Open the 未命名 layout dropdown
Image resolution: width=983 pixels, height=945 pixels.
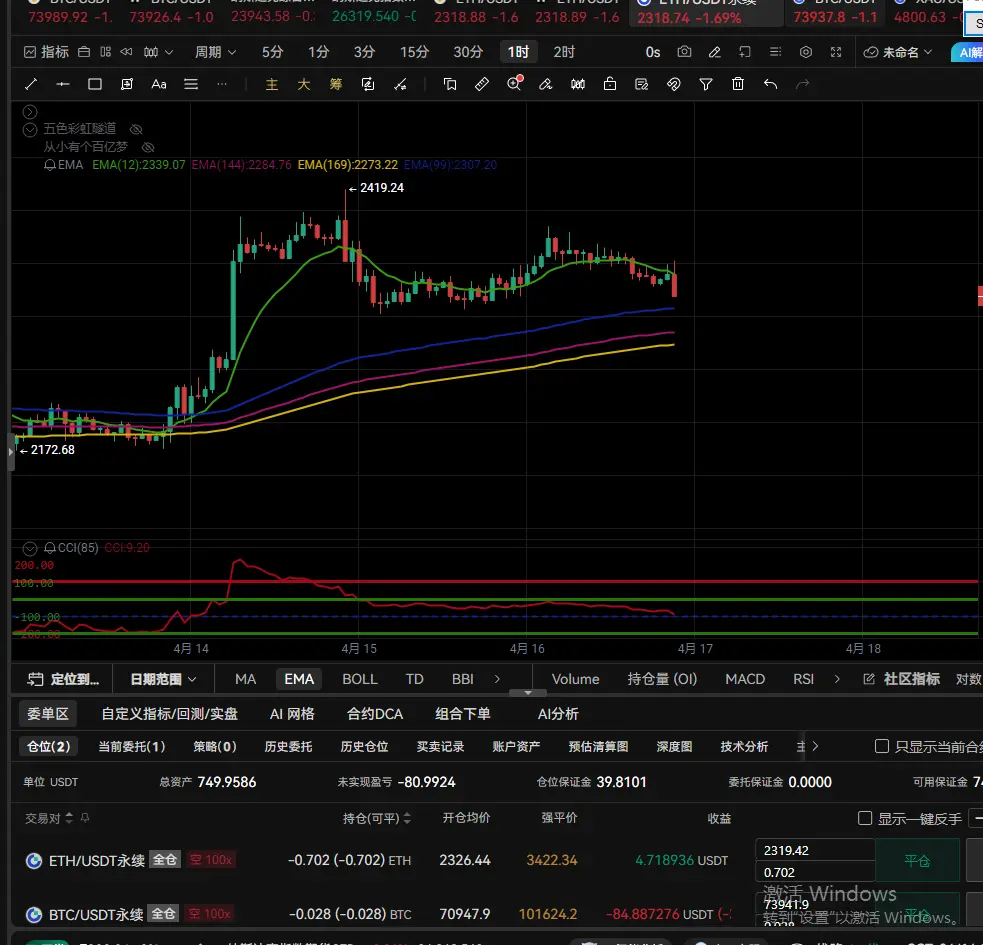point(898,52)
